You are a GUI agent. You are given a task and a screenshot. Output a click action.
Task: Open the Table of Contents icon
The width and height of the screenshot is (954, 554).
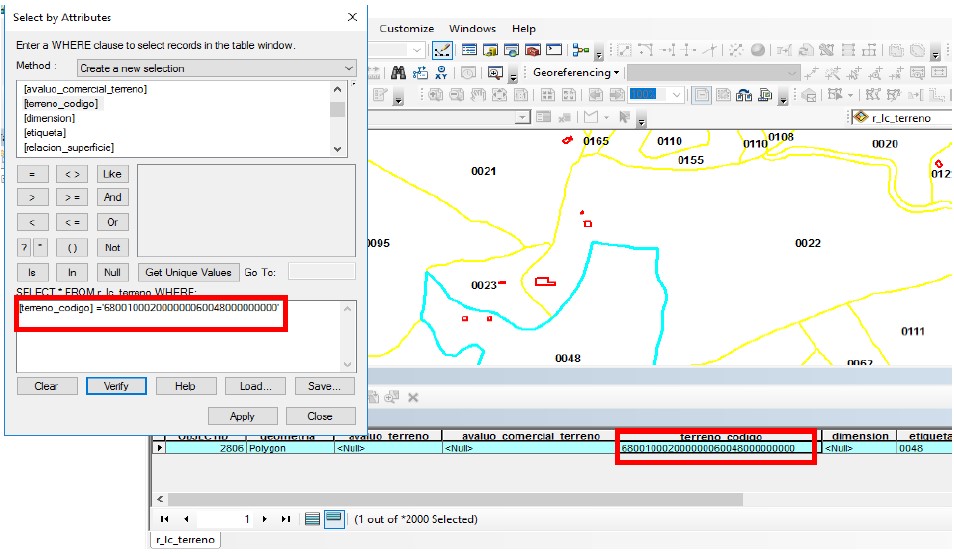click(x=468, y=50)
